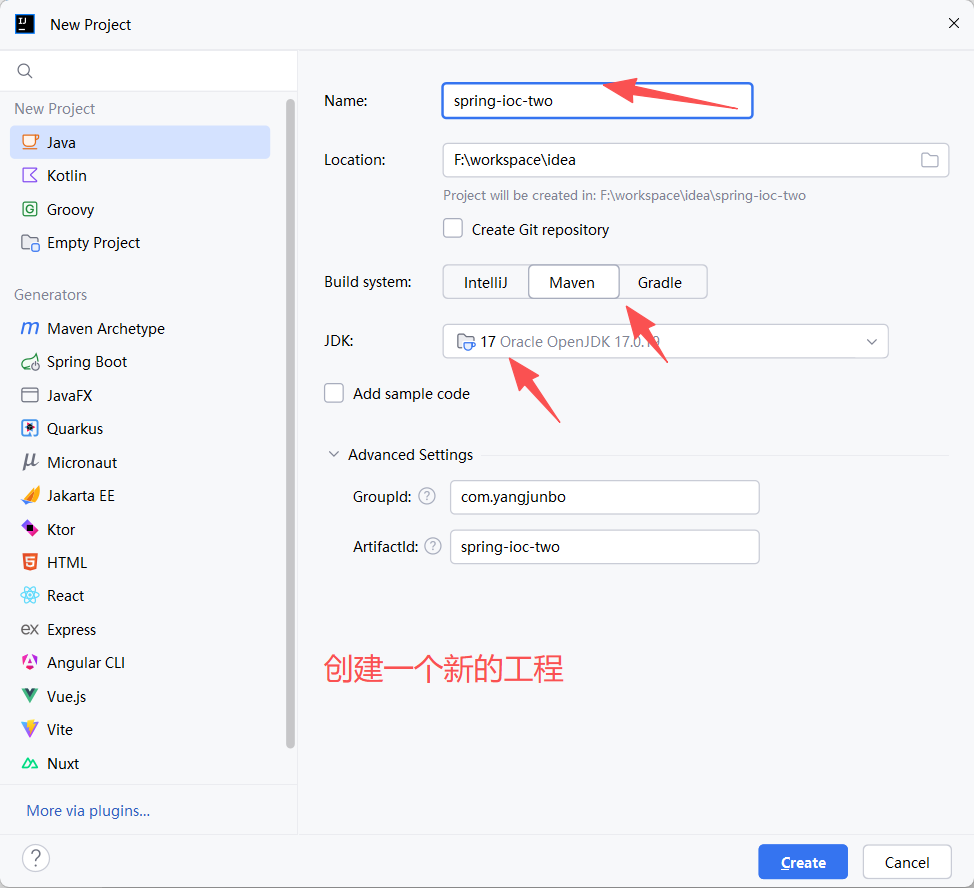Select the Groovy icon
Image resolution: width=974 pixels, height=888 pixels.
(x=30, y=209)
